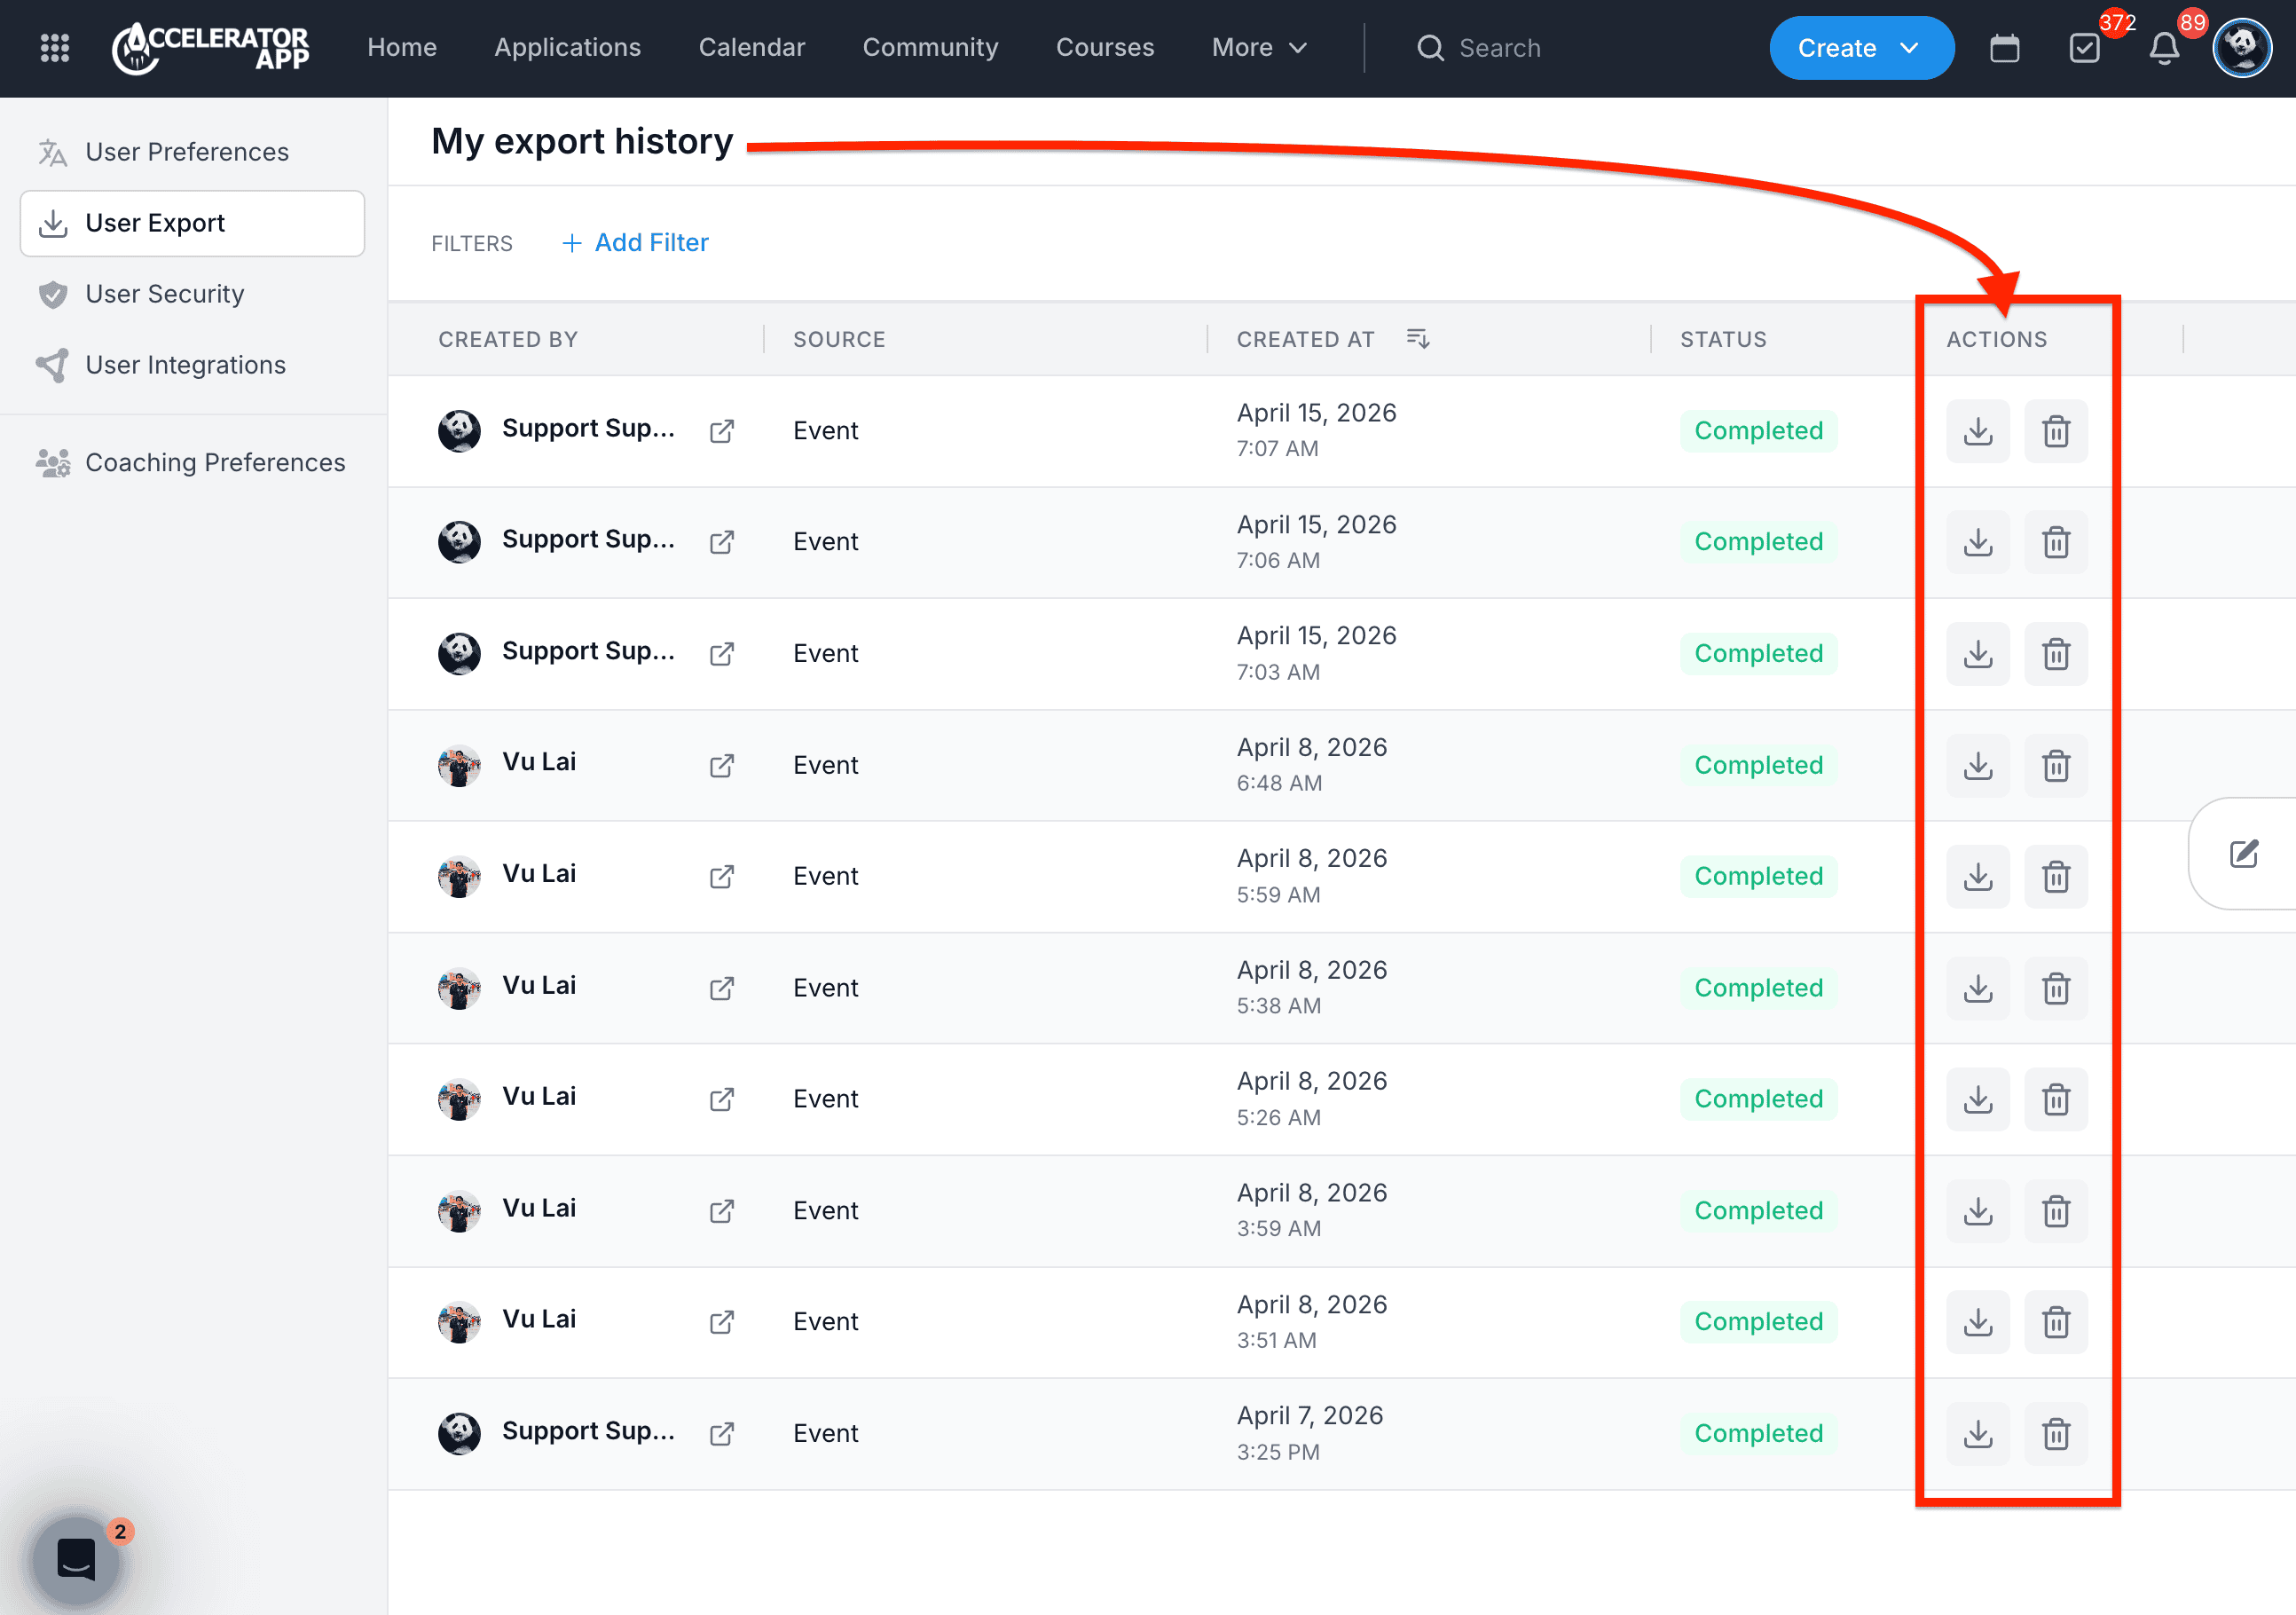Open User Security settings in the sidebar
Viewport: 2296px width, 1615px height.
pyautogui.click(x=164, y=294)
